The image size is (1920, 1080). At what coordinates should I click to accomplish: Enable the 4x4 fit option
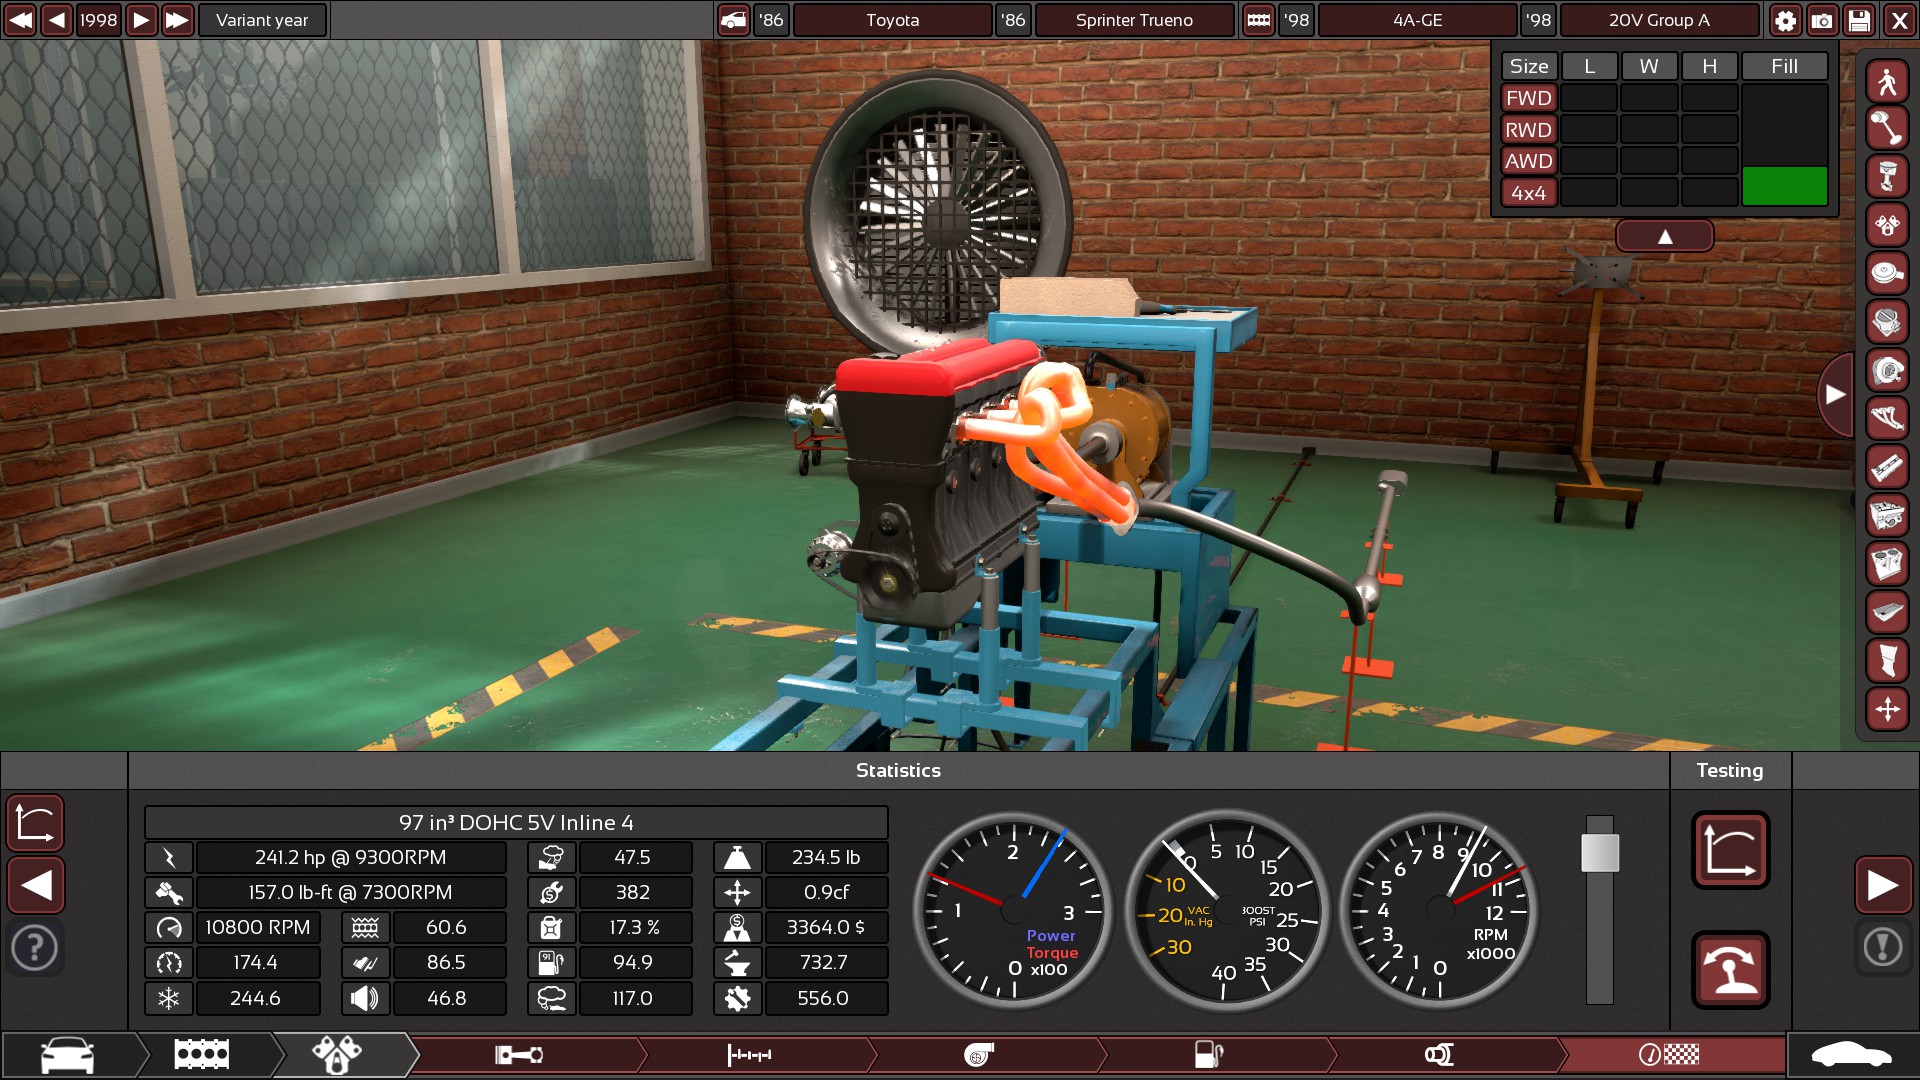(x=1528, y=193)
